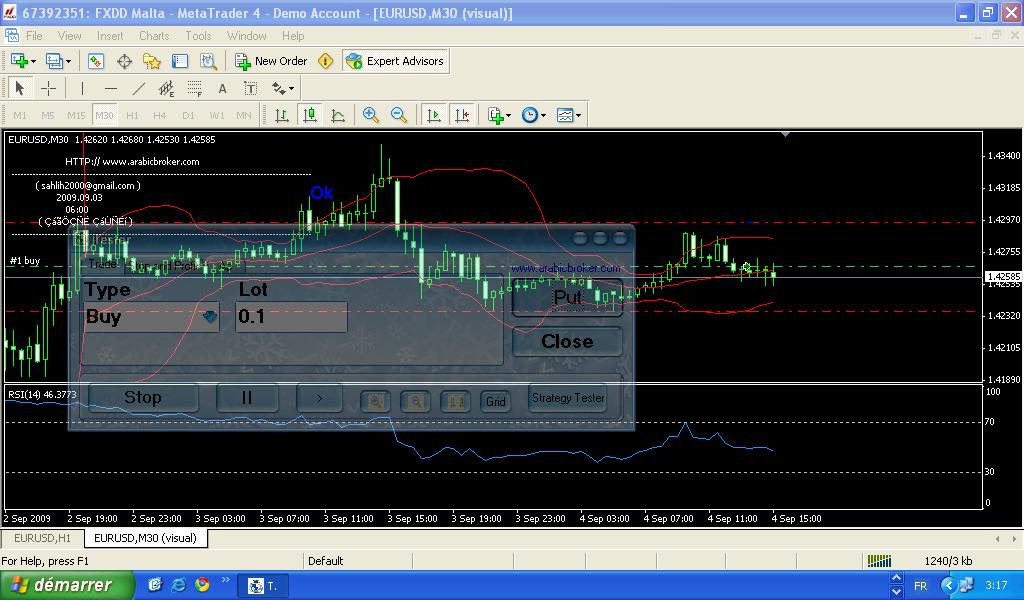
Task: Switch chart to Bar Chart mode
Action: click(282, 116)
